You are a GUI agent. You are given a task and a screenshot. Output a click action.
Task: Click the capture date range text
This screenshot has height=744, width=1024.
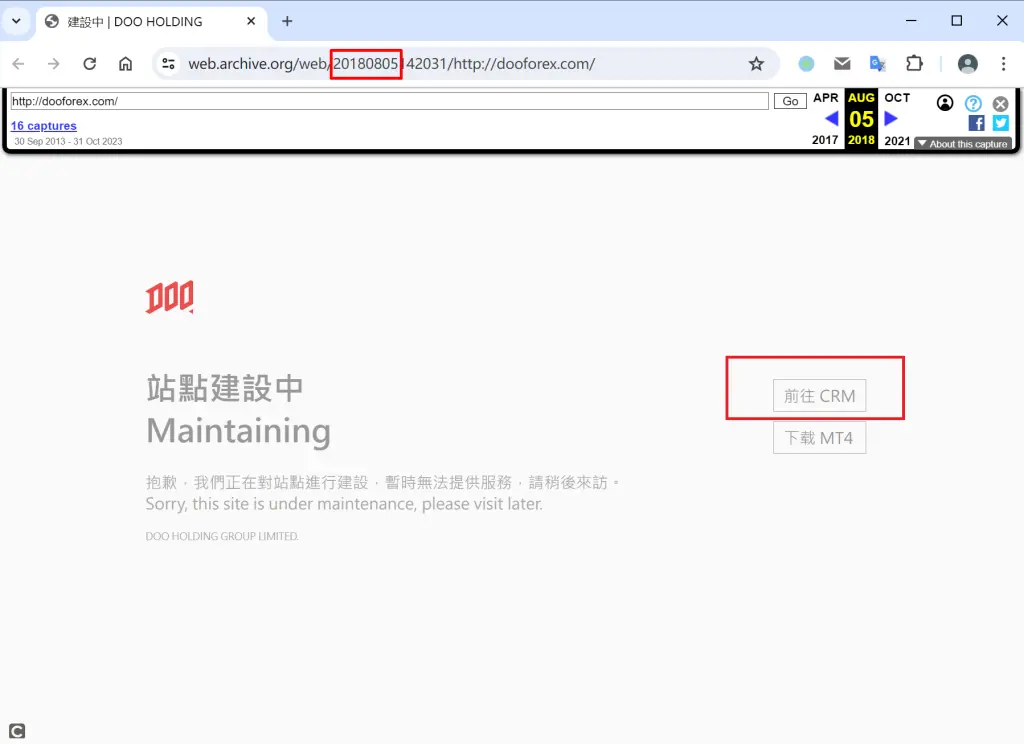coord(69,141)
